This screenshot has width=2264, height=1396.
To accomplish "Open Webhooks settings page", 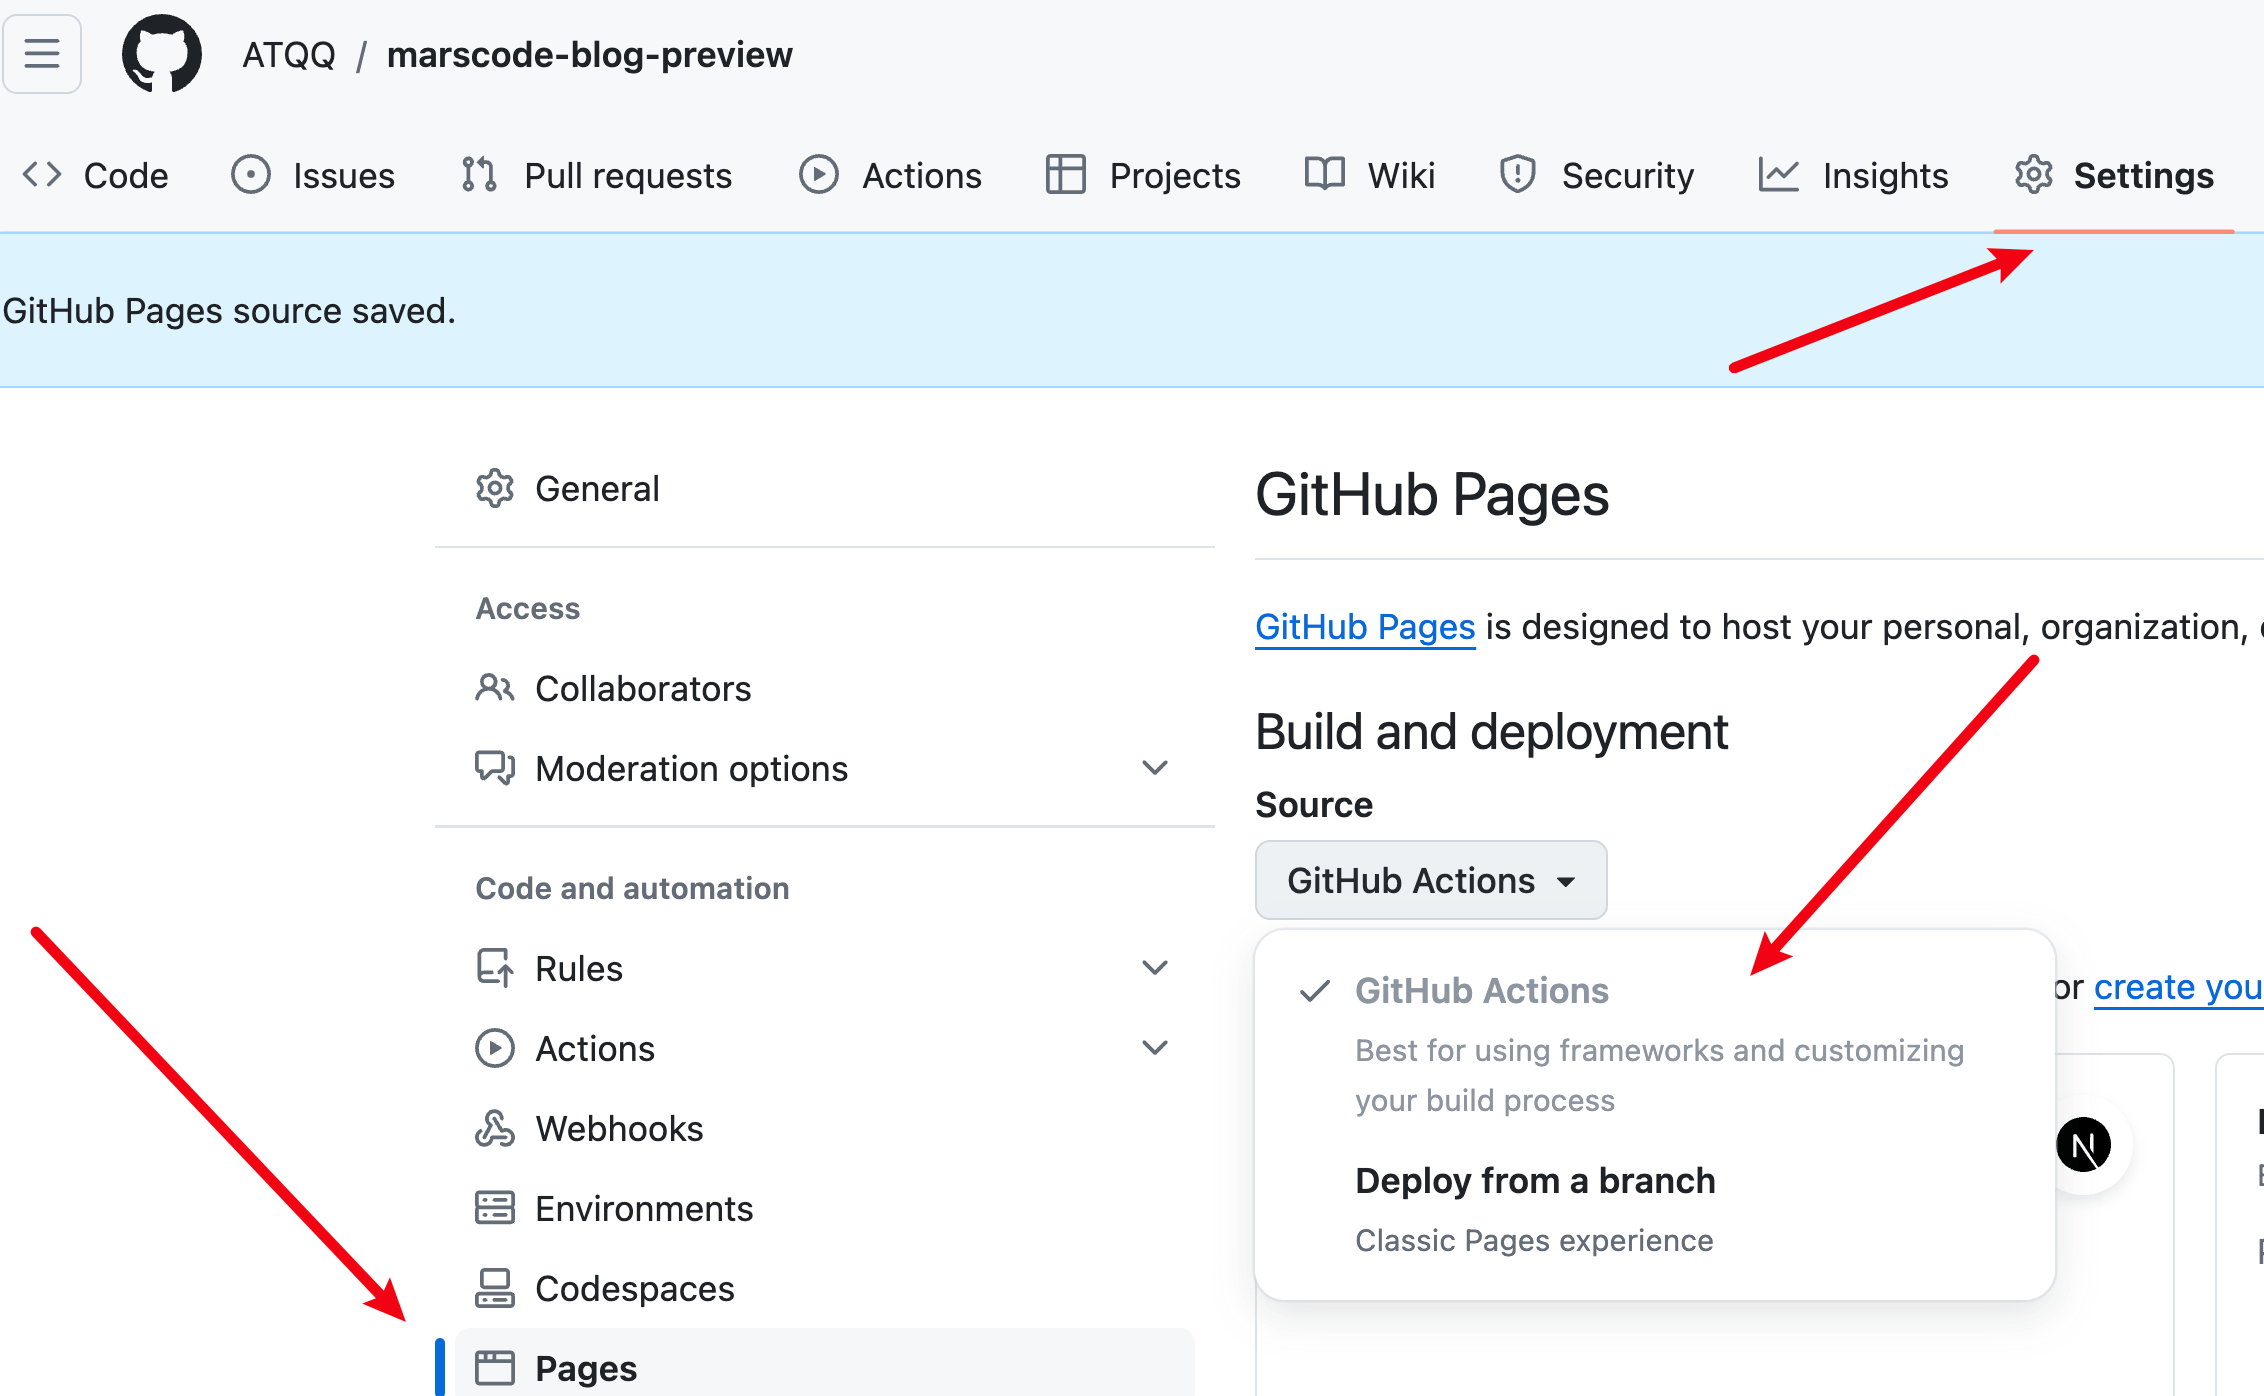I will (825, 1129).
